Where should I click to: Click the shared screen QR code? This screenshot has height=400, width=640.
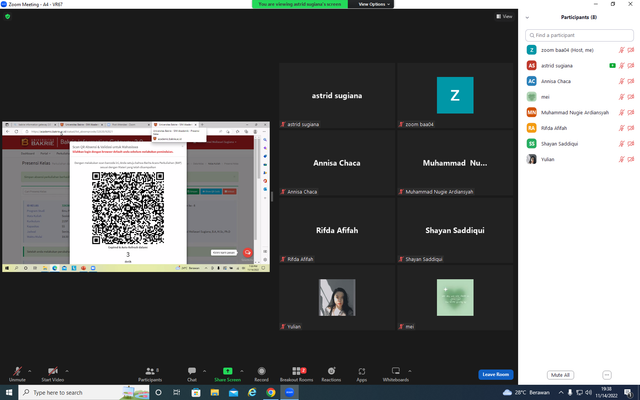pyautogui.click(x=128, y=208)
